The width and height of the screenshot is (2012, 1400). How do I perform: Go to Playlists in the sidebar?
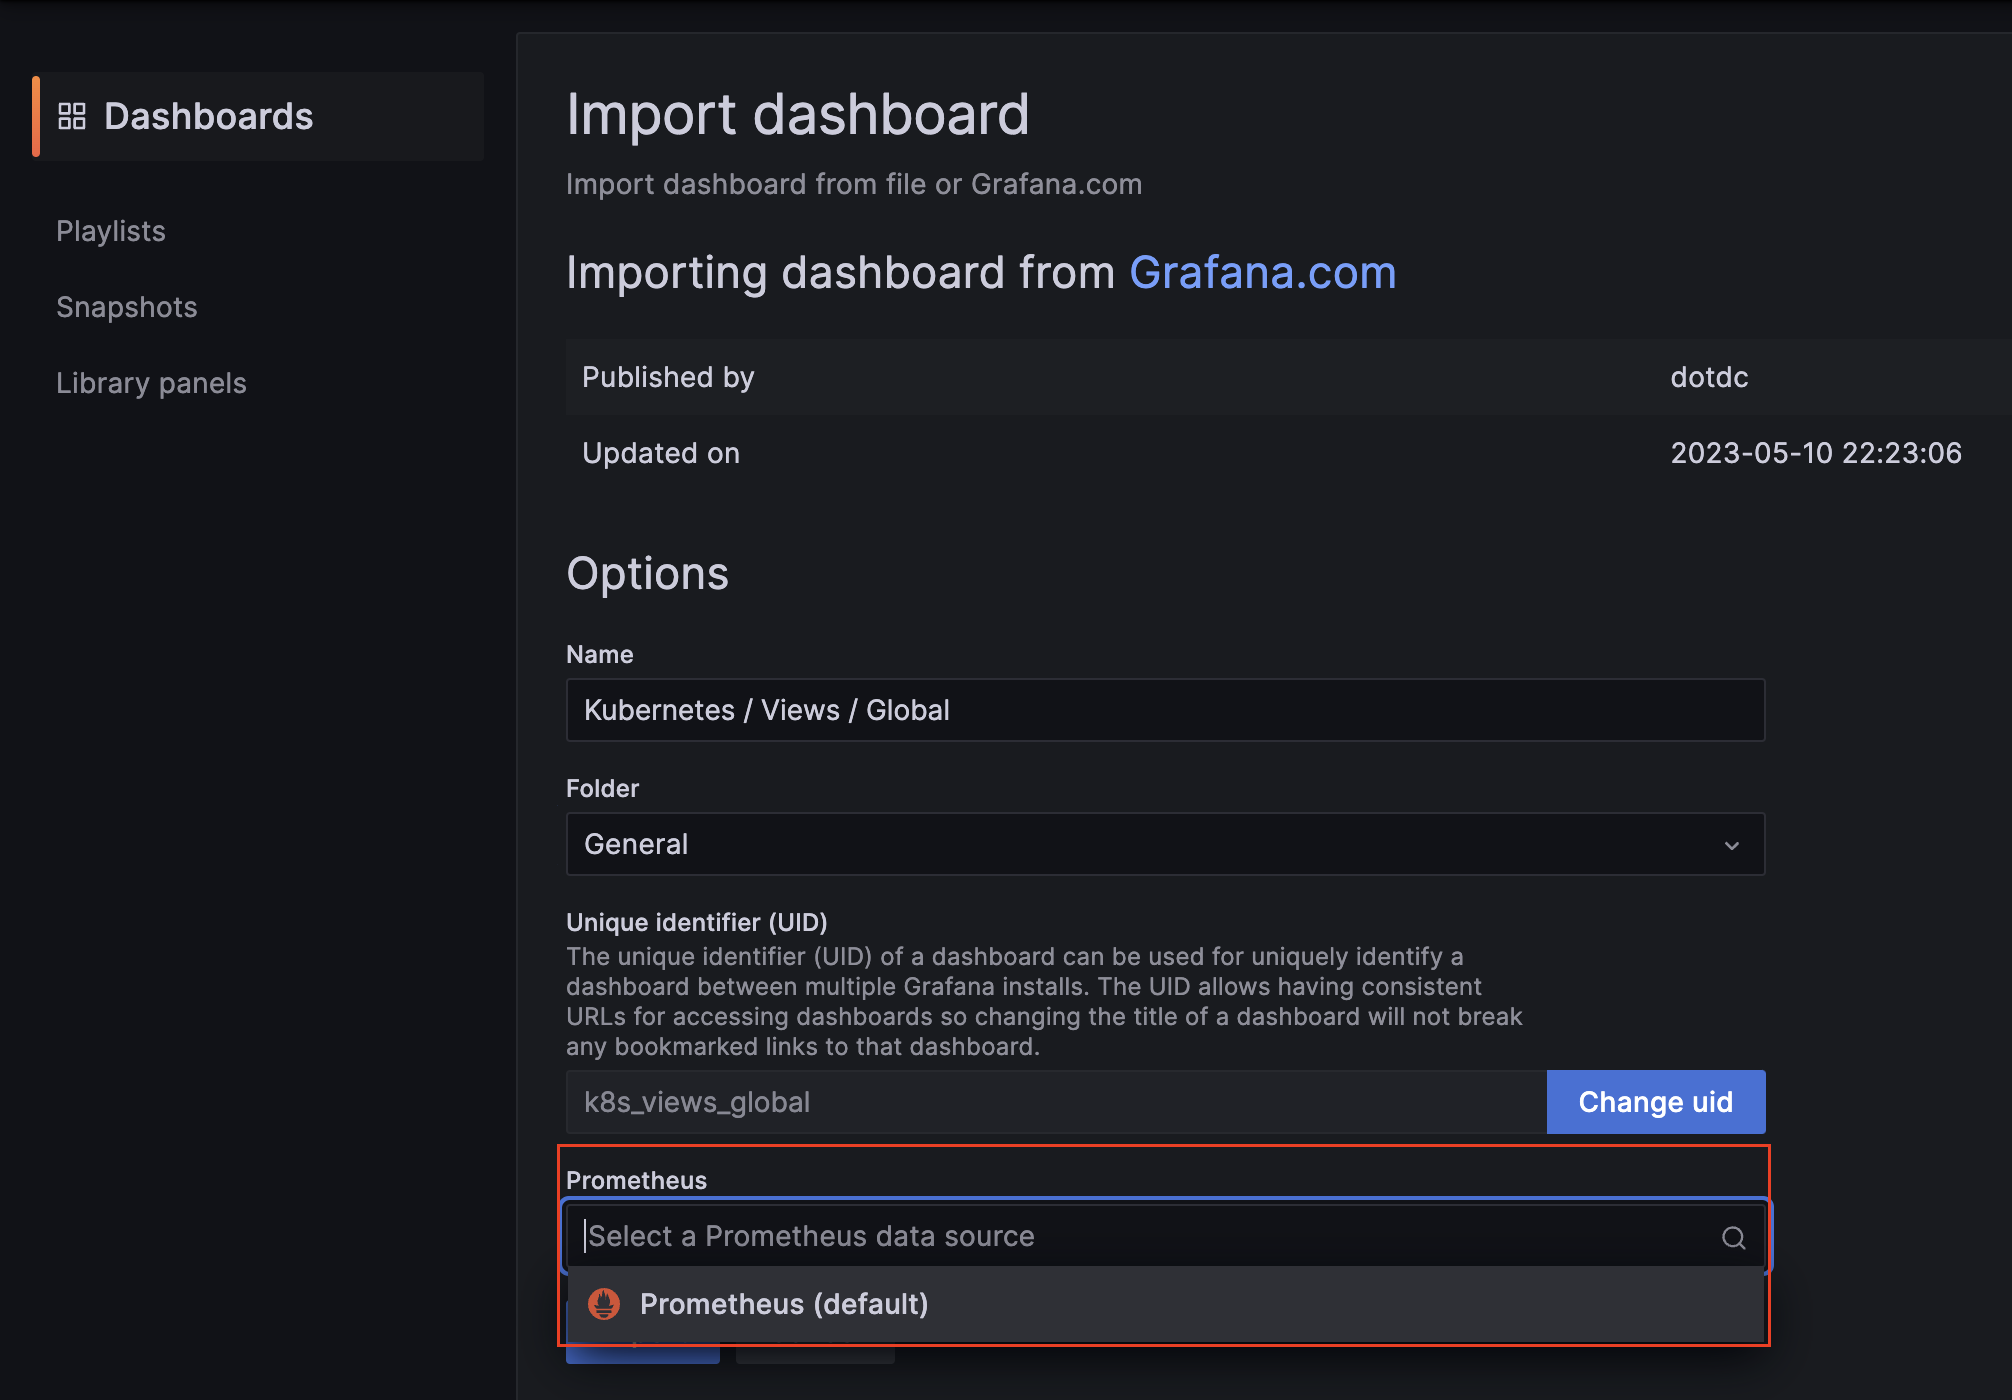point(111,231)
